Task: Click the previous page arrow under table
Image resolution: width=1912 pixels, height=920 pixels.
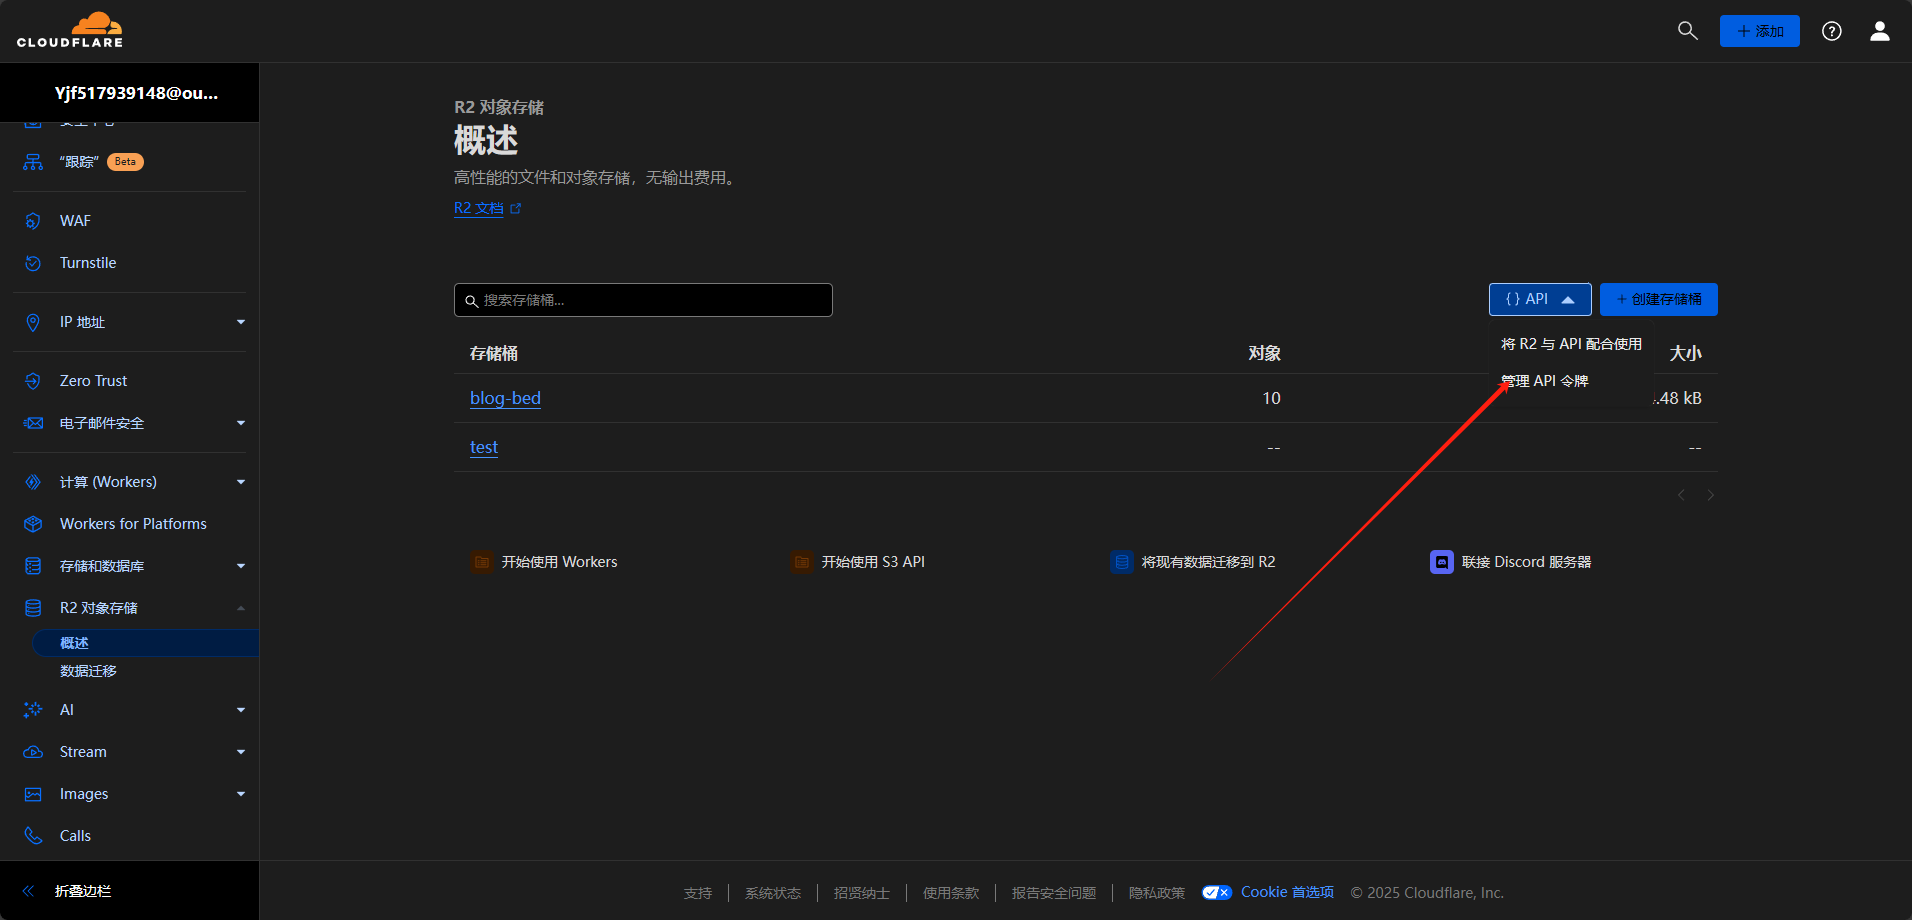Action: point(1681,495)
